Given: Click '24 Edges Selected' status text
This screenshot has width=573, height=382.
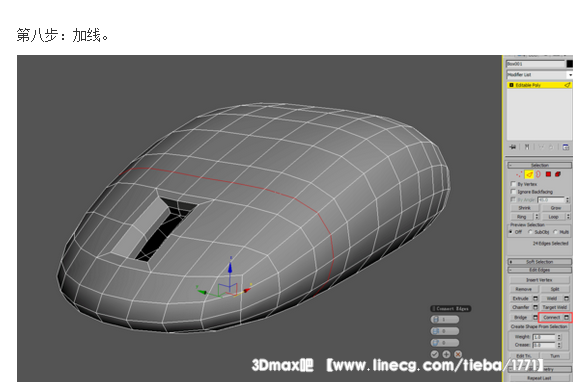Looking at the screenshot, I should pyautogui.click(x=551, y=243).
